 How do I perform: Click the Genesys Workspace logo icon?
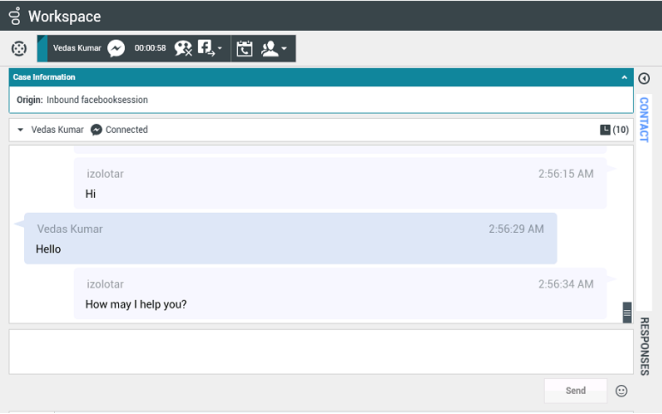pos(14,16)
